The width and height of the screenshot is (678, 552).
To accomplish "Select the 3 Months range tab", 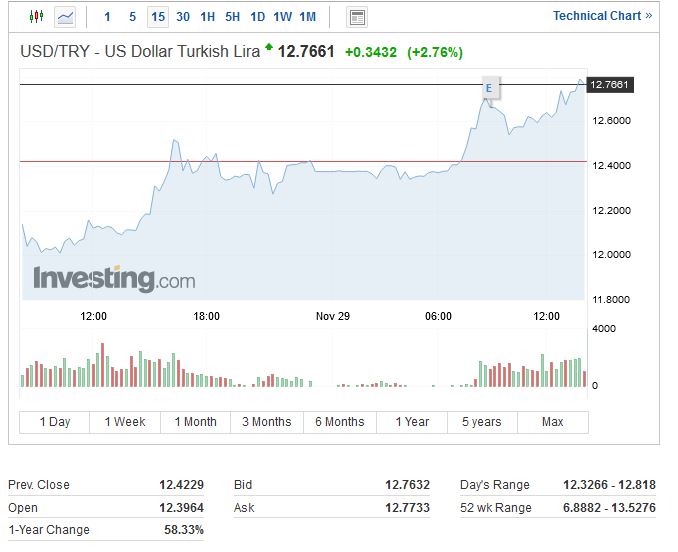I will point(267,422).
